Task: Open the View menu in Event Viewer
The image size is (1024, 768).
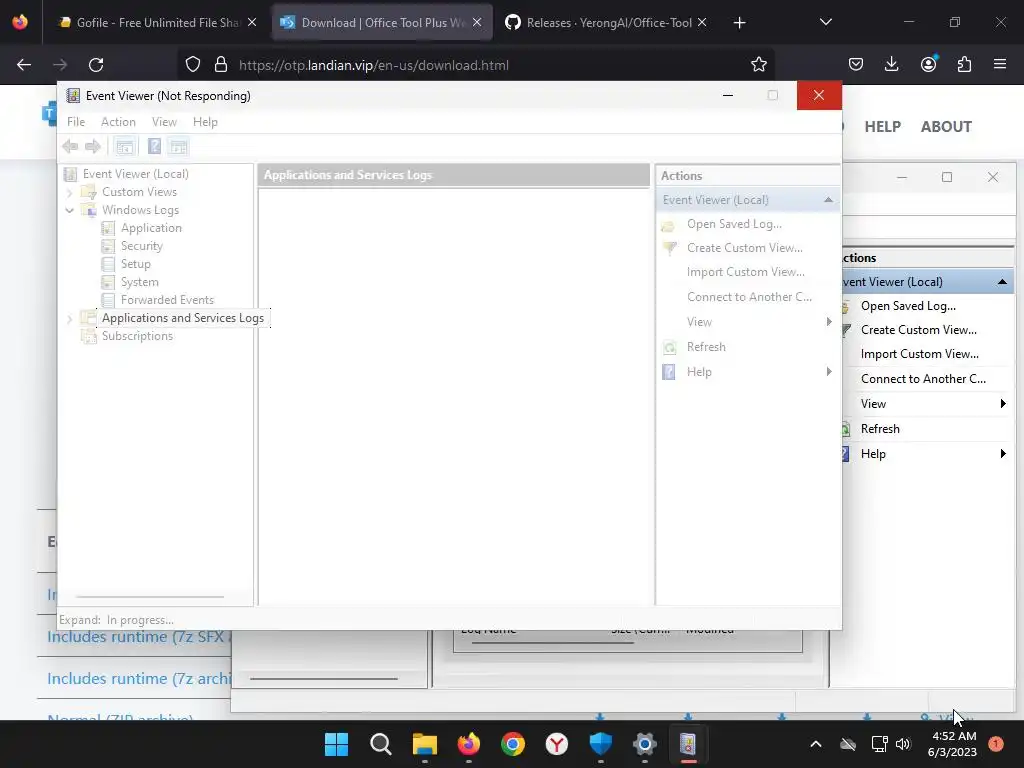Action: [x=165, y=122]
